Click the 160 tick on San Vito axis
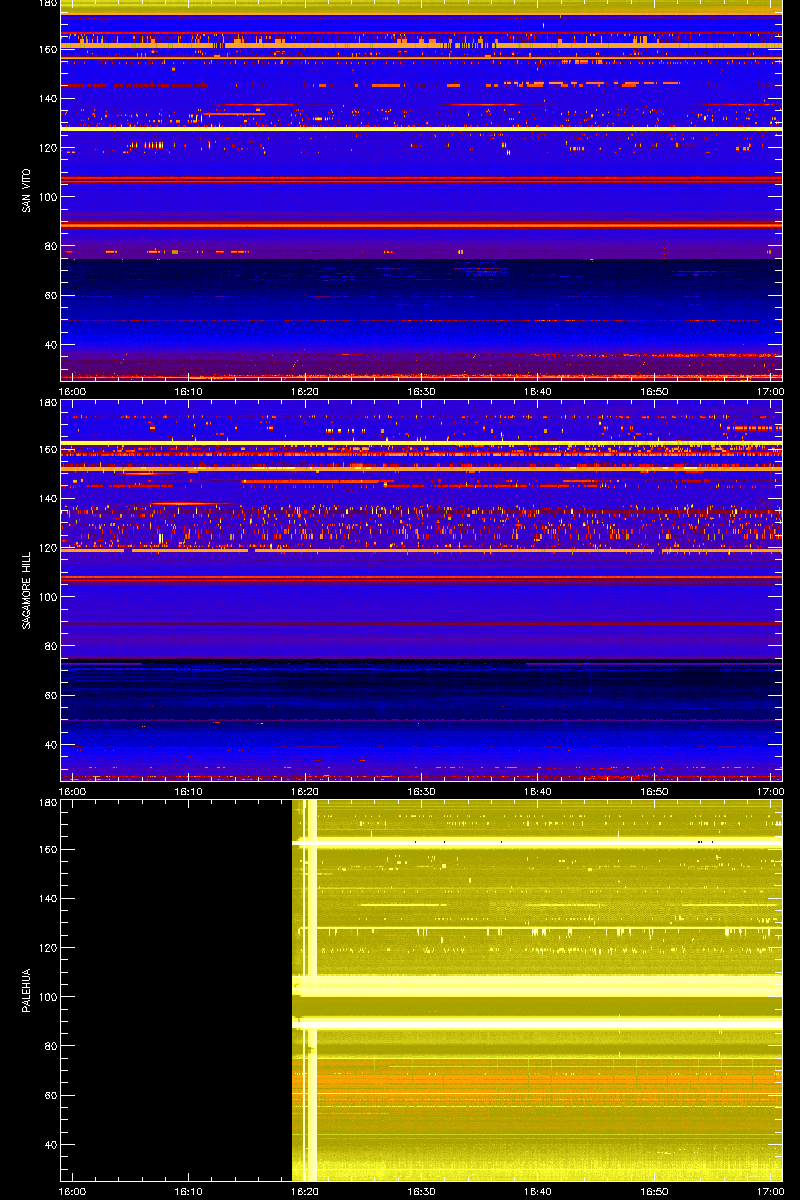800x1200 pixels. [47, 49]
